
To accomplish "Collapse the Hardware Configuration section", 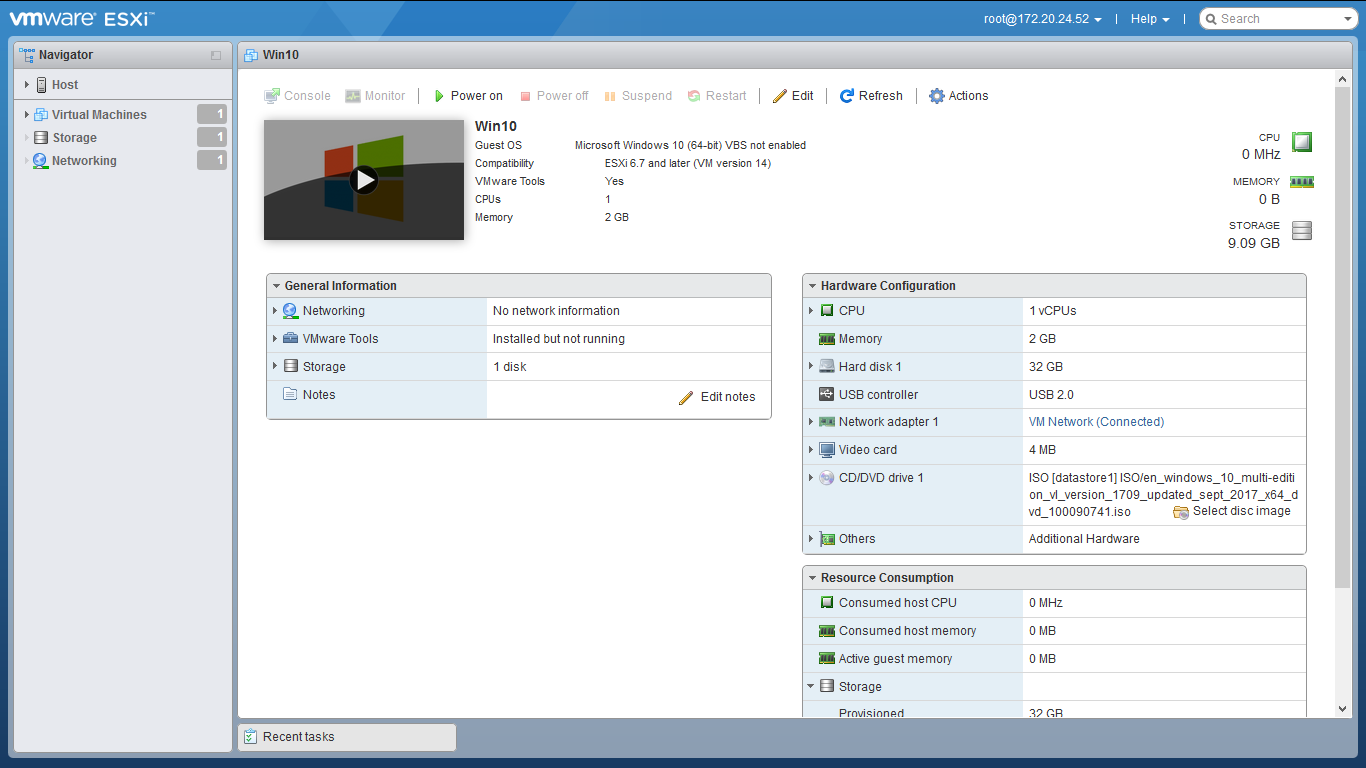I will 812,286.
